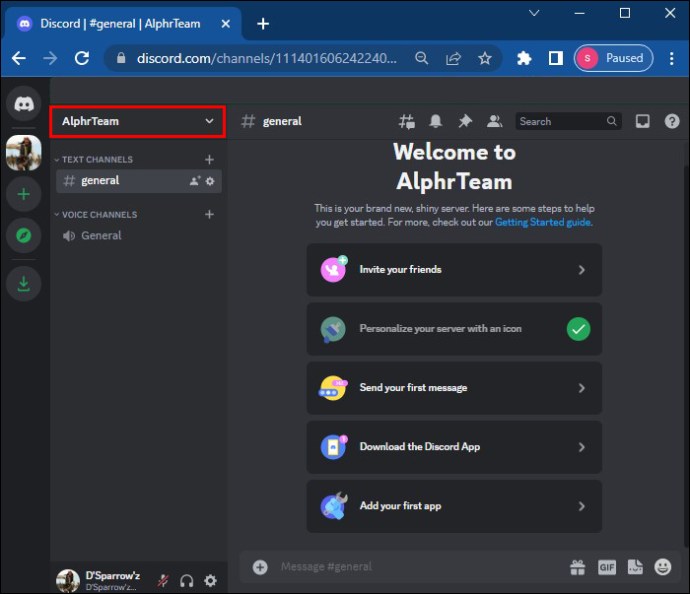Open the sticker picker icon
Viewport: 690px width, 594px height.
click(635, 567)
